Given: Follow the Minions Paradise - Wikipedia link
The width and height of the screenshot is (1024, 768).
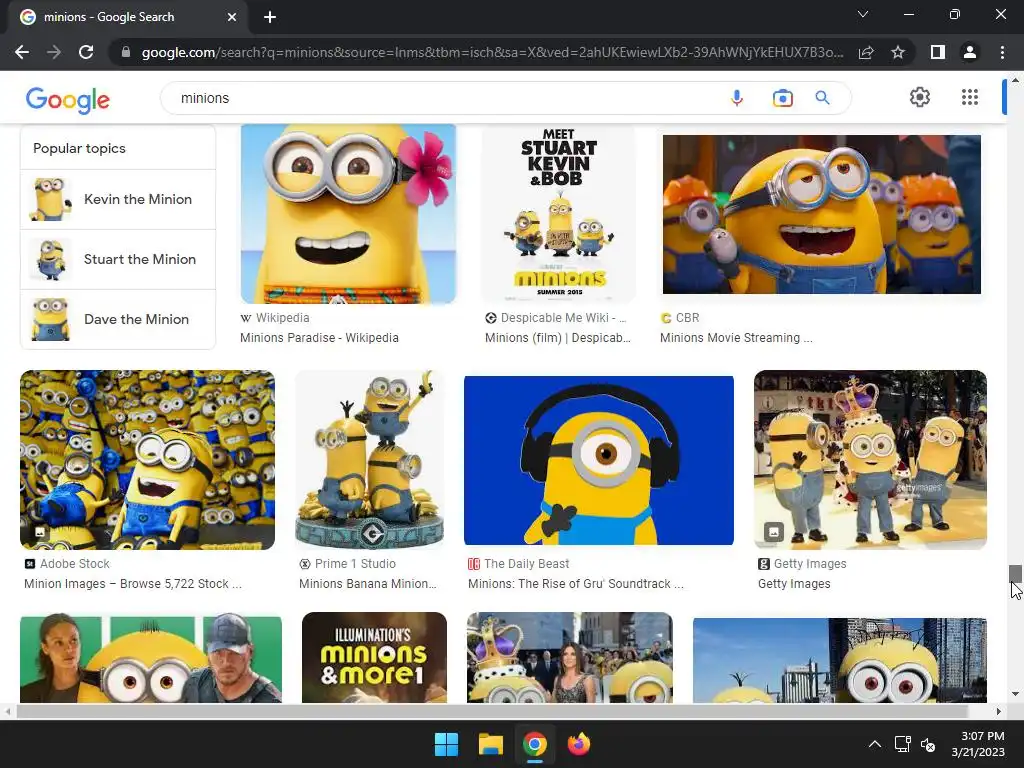Looking at the screenshot, I should (319, 338).
